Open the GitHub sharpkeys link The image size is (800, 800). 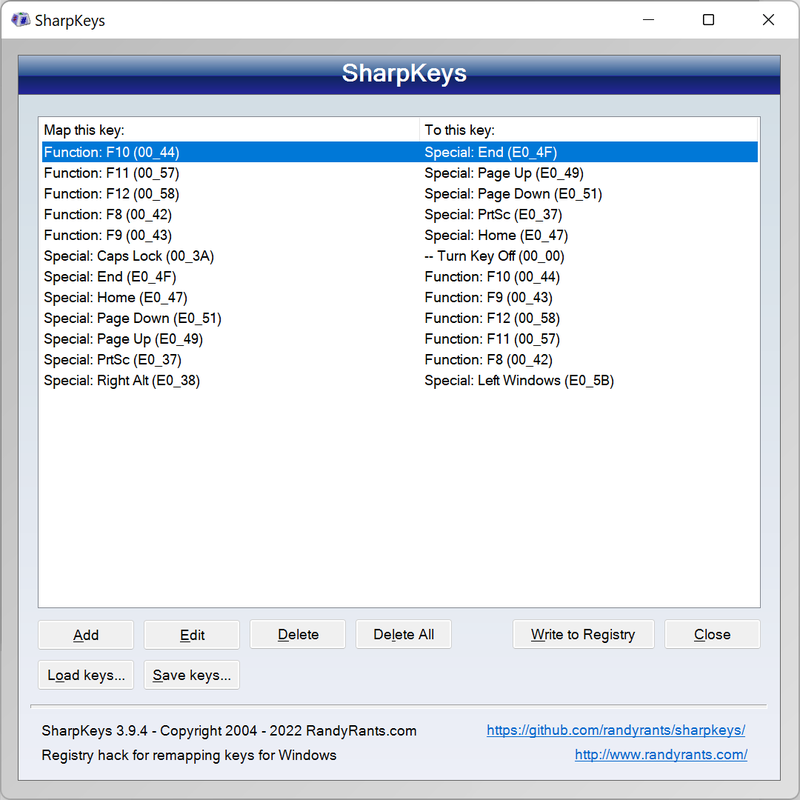pos(616,730)
